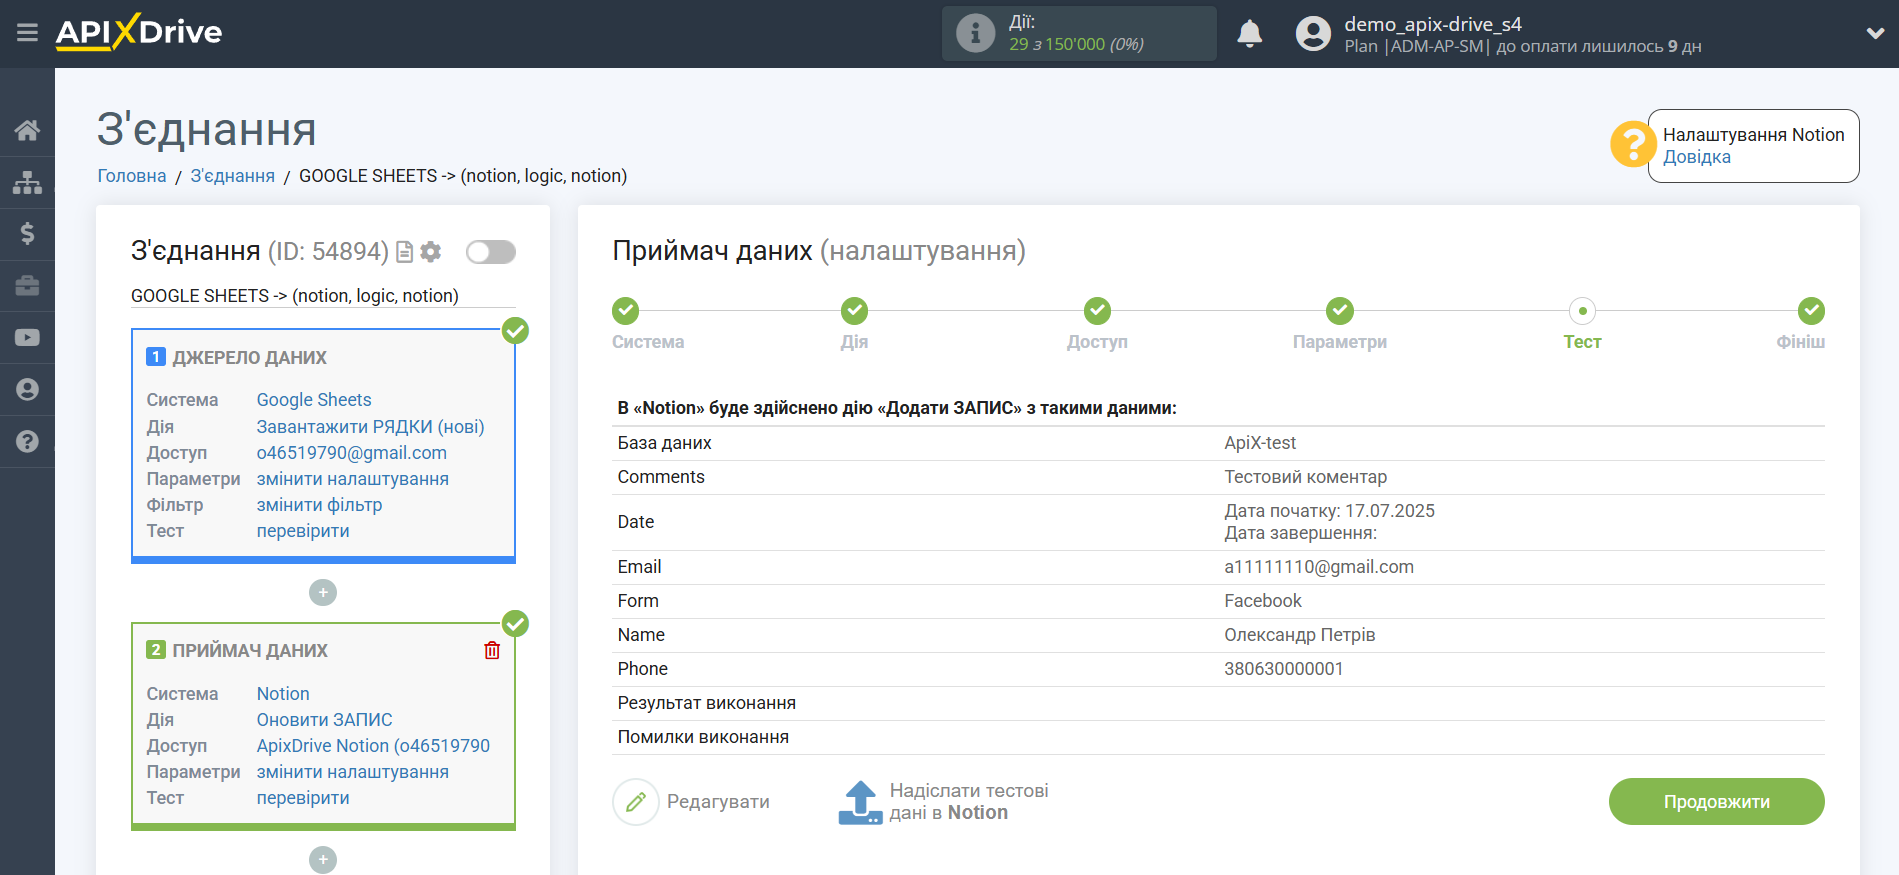Open connections sitemap sidebar icon
This screenshot has height=875, width=1899.
click(27, 182)
